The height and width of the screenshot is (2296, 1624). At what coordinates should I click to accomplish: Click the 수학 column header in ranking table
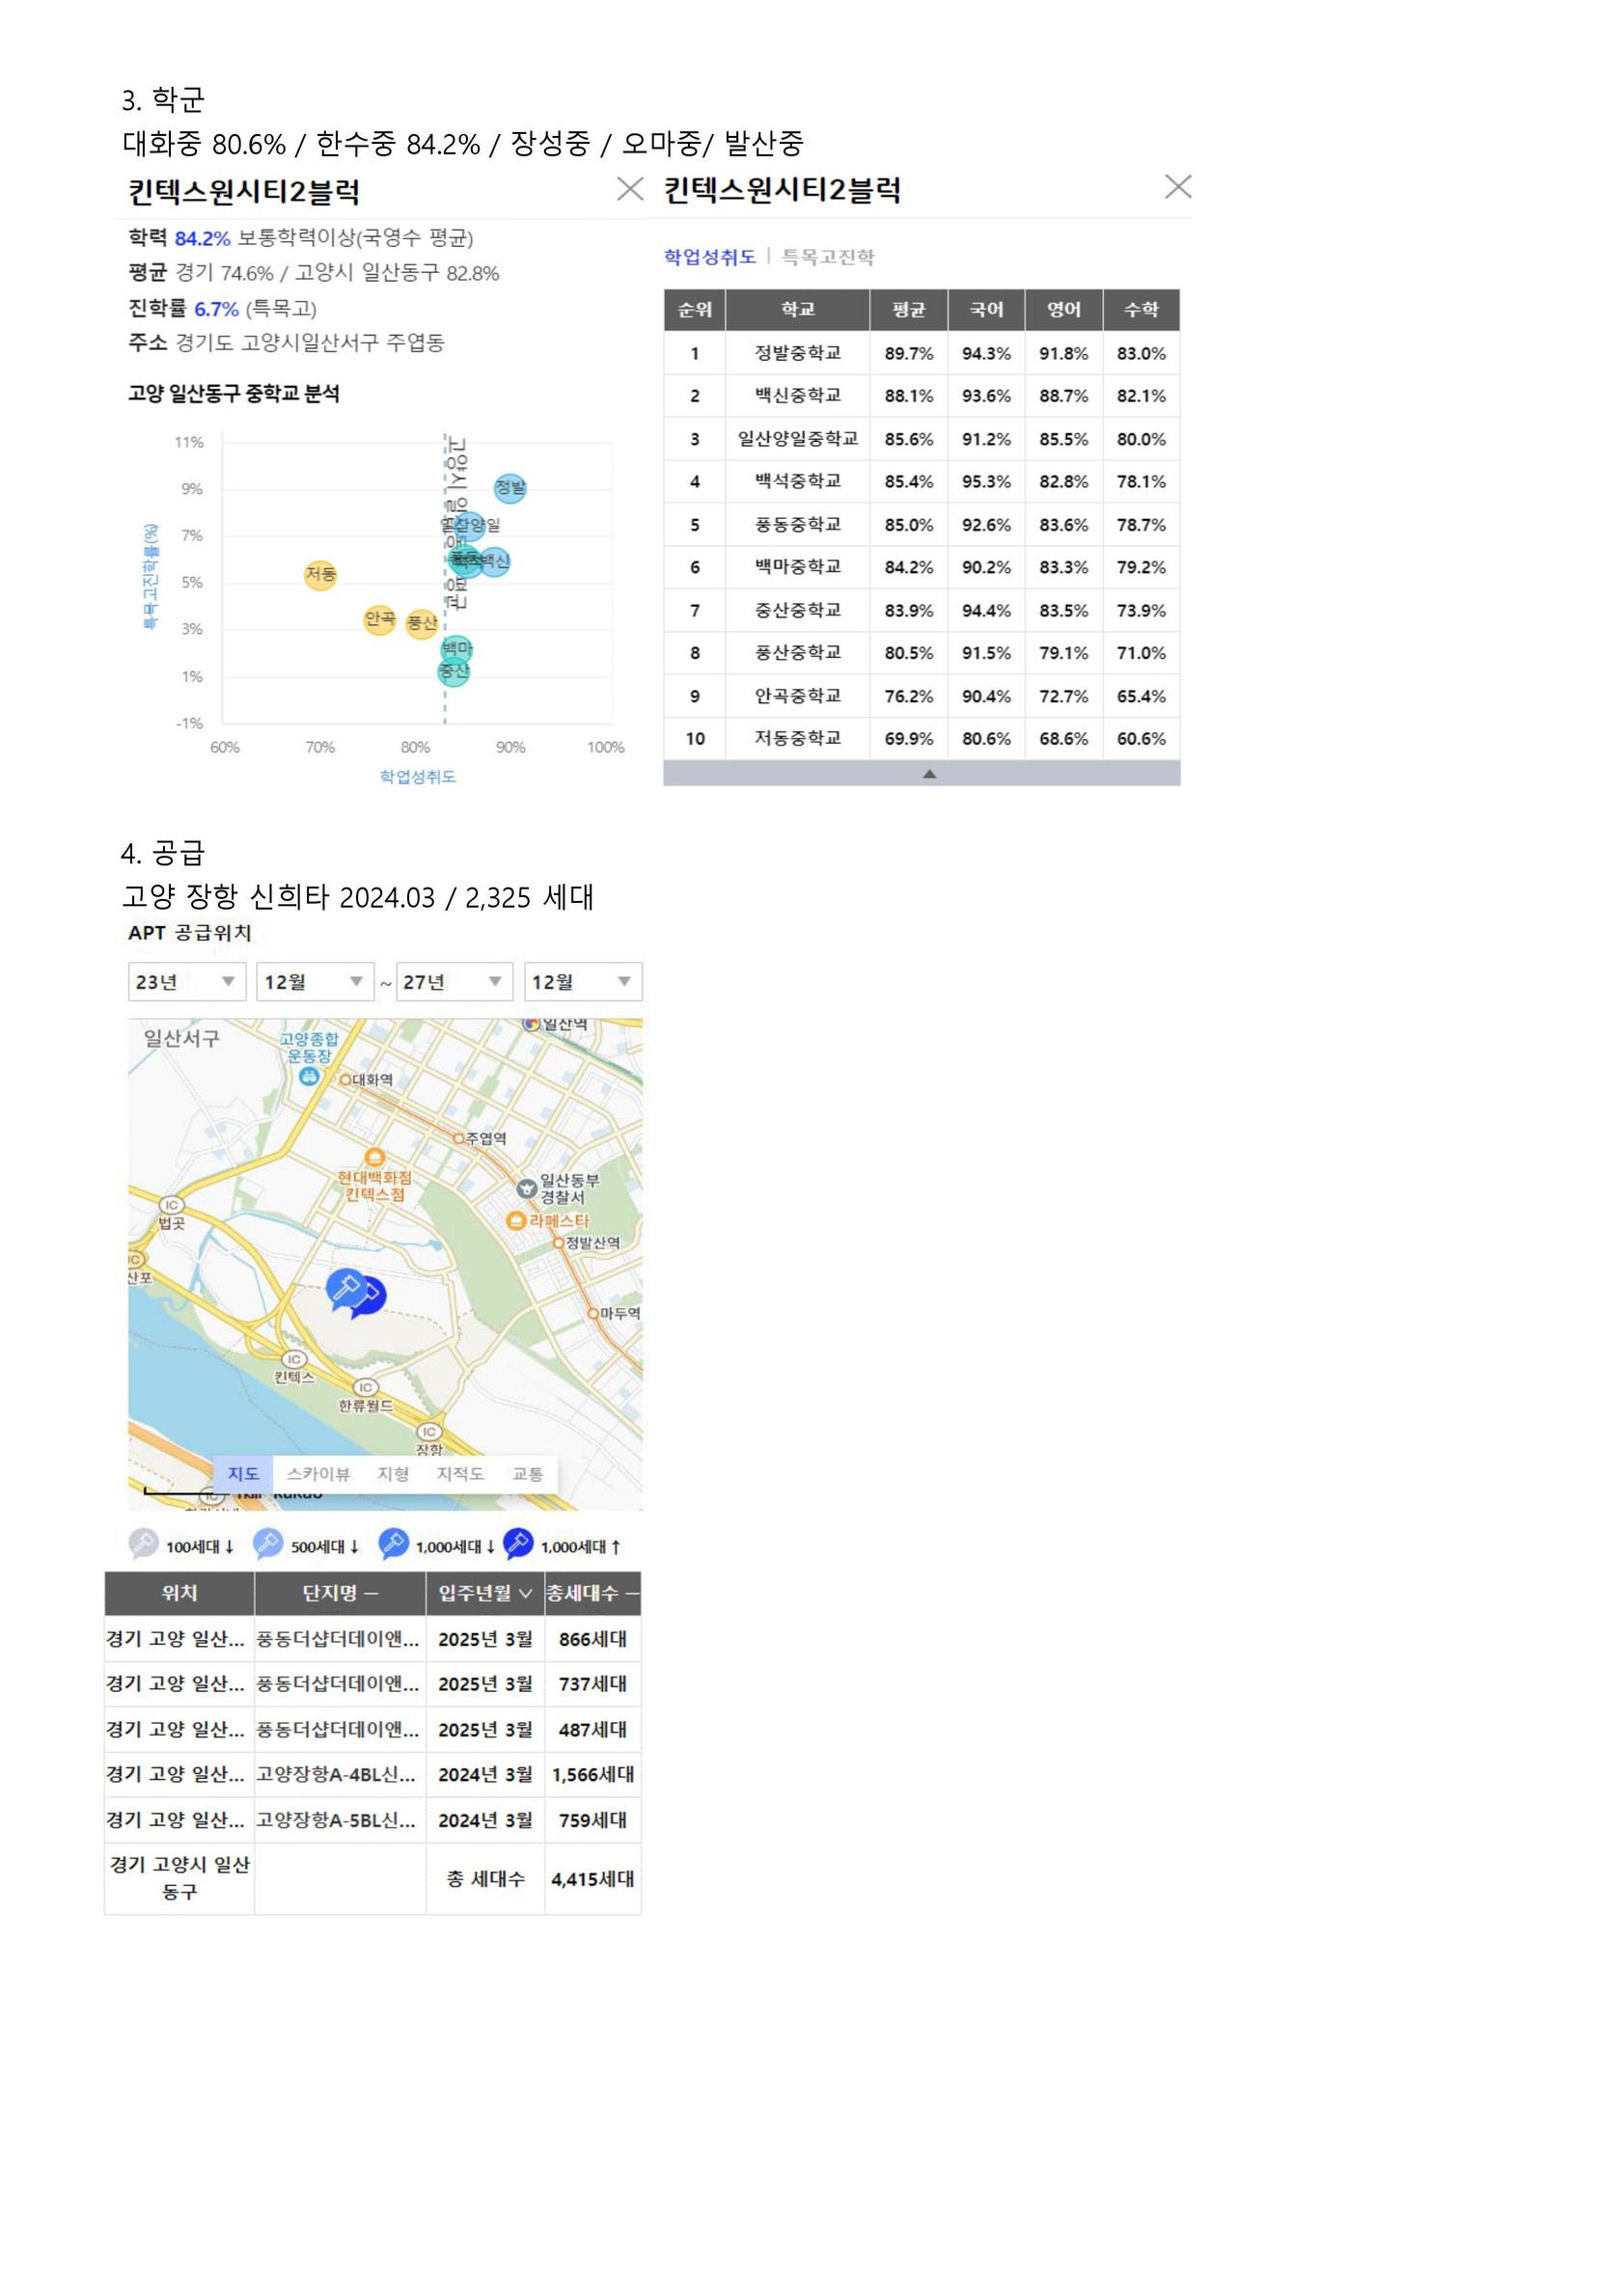(1141, 310)
